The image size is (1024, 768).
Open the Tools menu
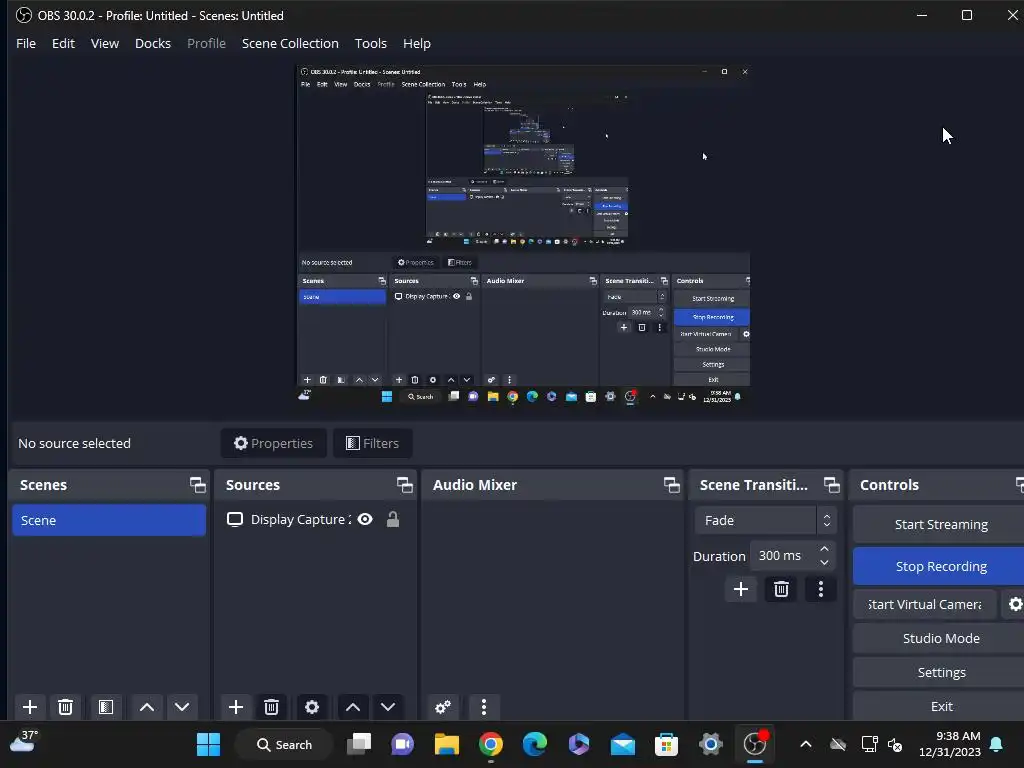tap(370, 43)
